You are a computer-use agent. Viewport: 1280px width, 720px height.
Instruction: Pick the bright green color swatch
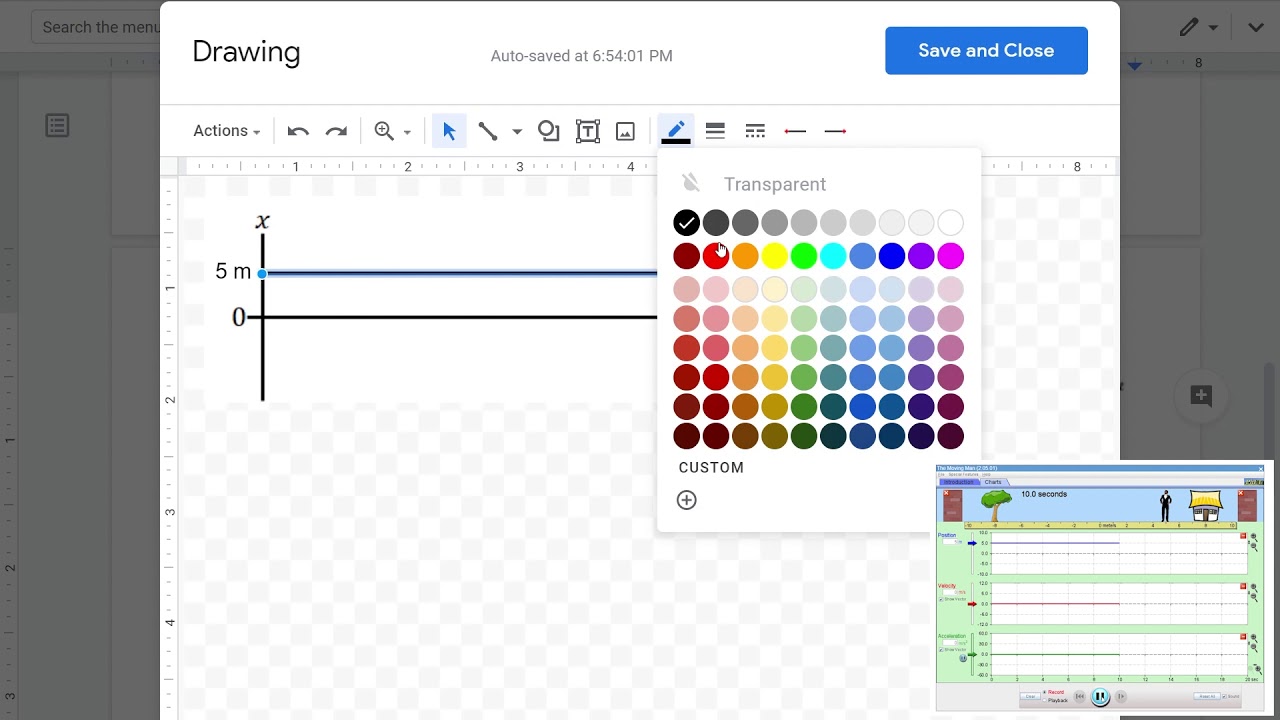tap(804, 256)
